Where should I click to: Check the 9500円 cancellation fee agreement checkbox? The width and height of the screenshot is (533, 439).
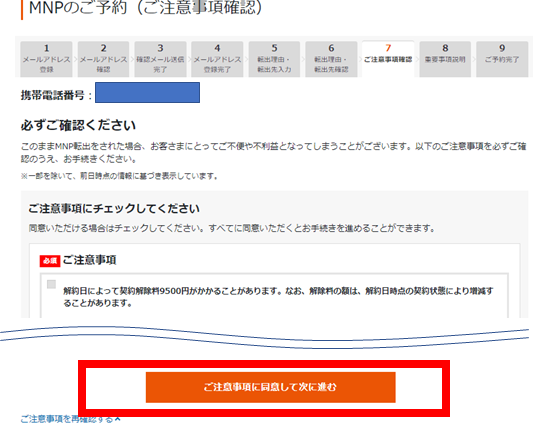pos(51,284)
